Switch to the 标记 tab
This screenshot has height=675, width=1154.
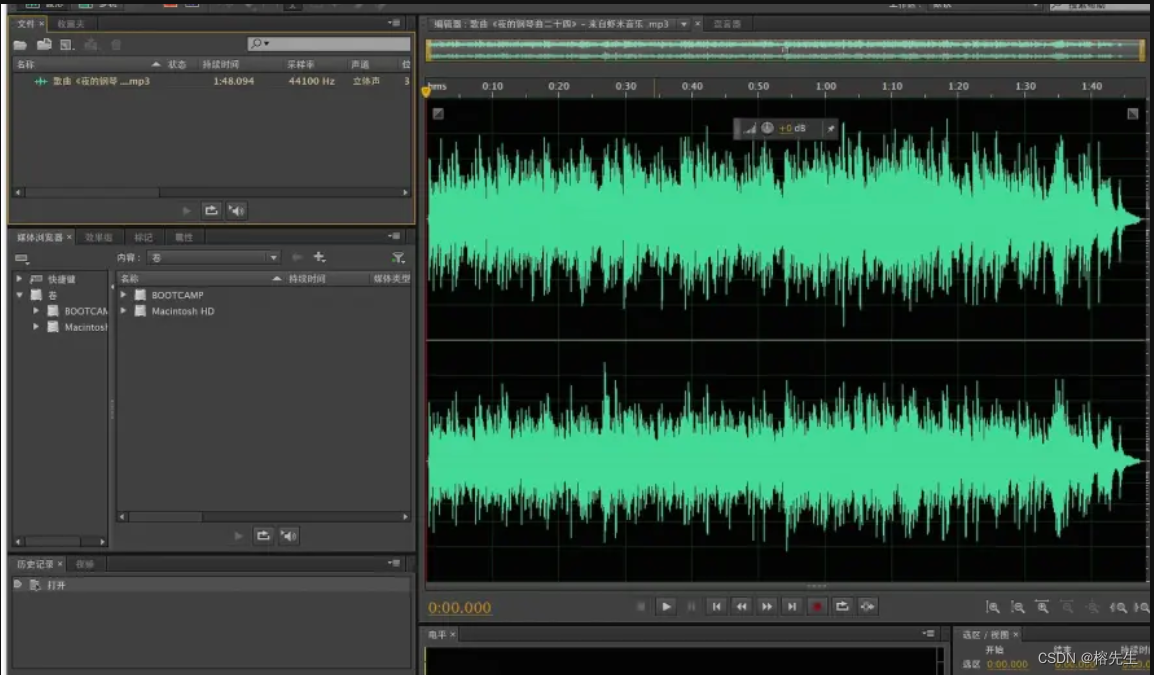pos(143,237)
